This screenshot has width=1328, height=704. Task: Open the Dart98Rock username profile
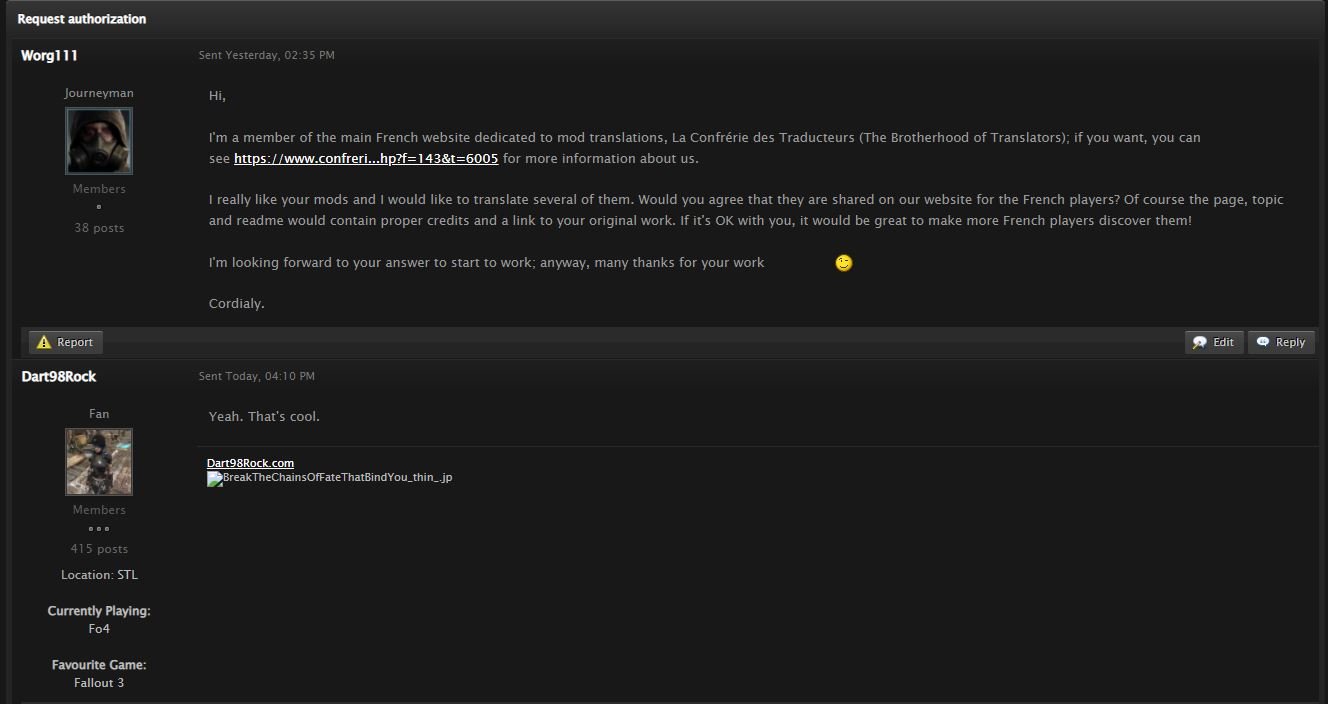pyautogui.click(x=59, y=377)
